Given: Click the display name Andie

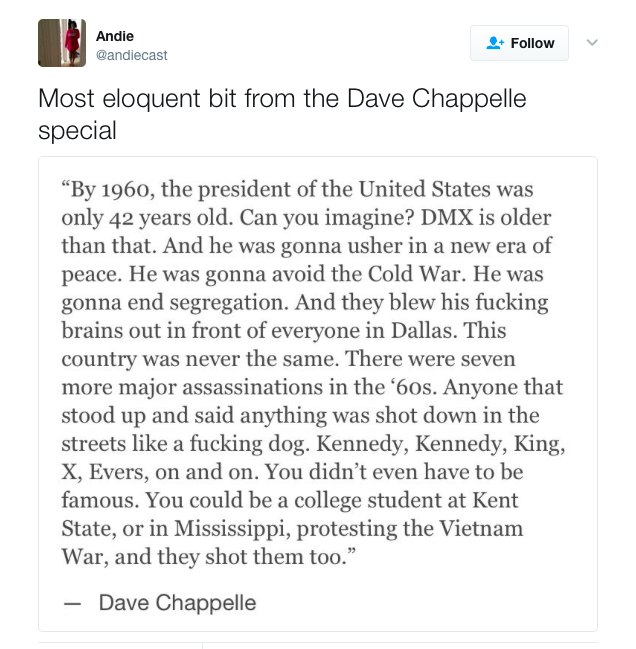Looking at the screenshot, I should 114,35.
